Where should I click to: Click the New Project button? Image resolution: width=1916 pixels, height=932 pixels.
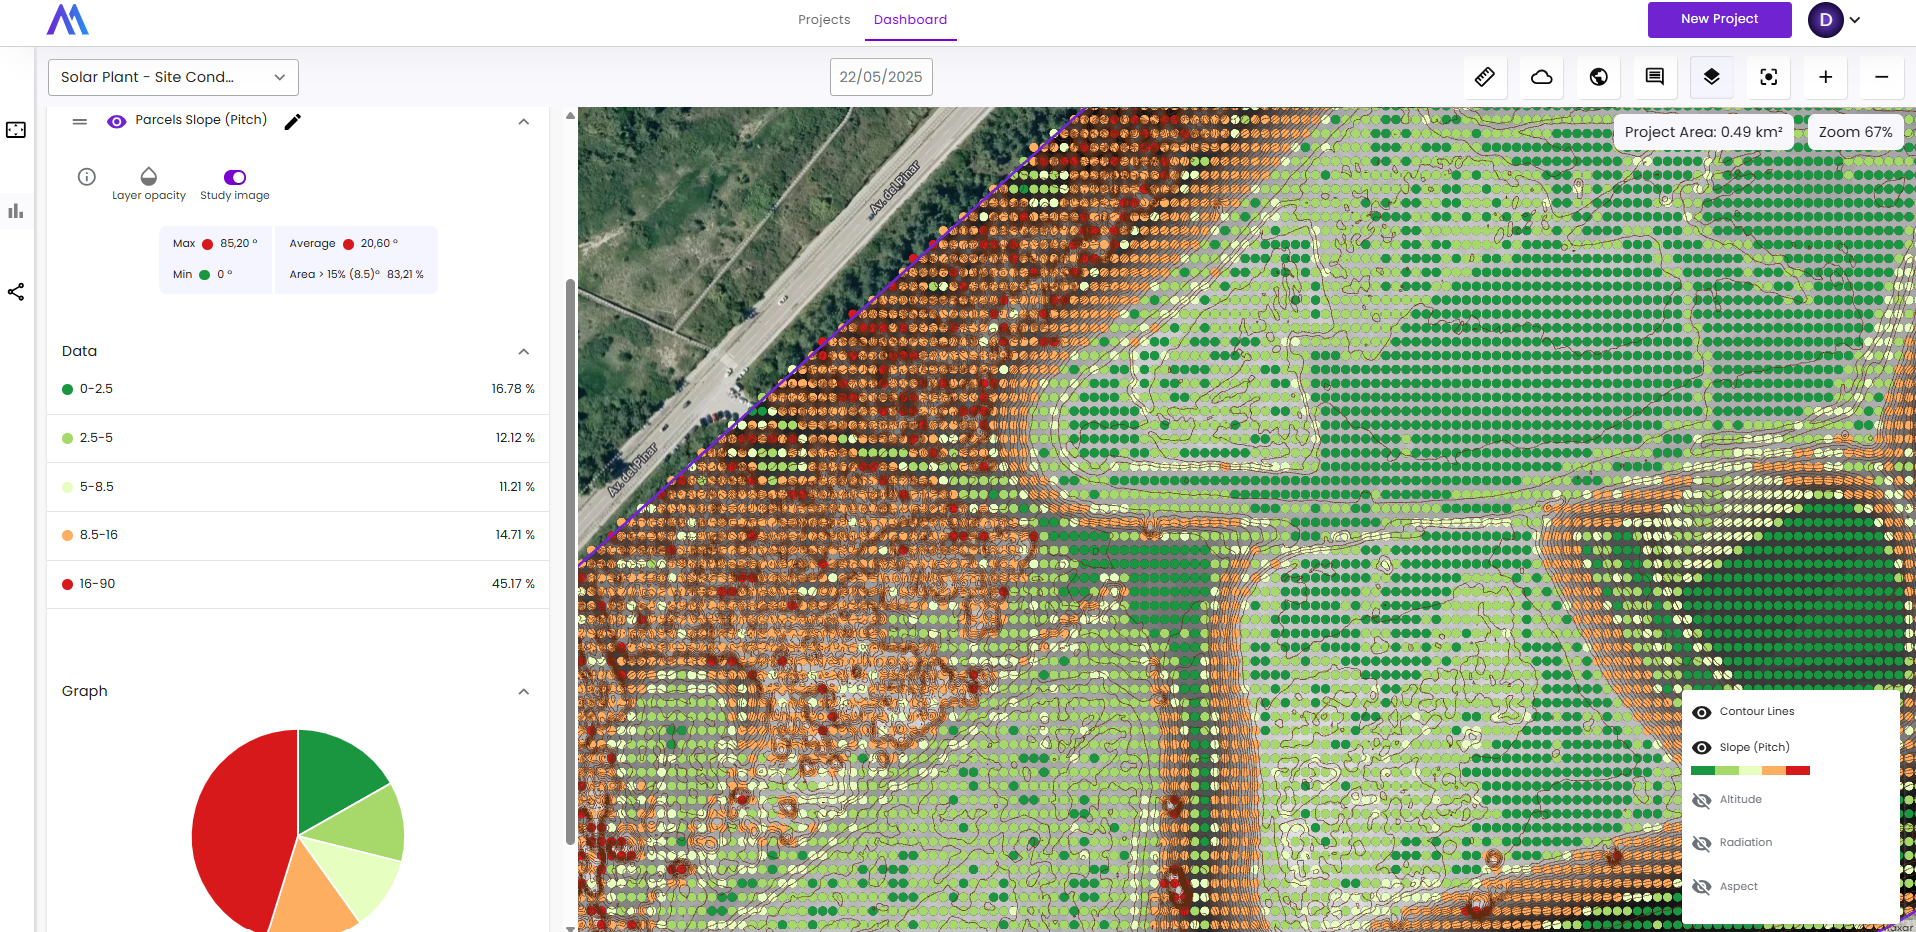[1719, 19]
